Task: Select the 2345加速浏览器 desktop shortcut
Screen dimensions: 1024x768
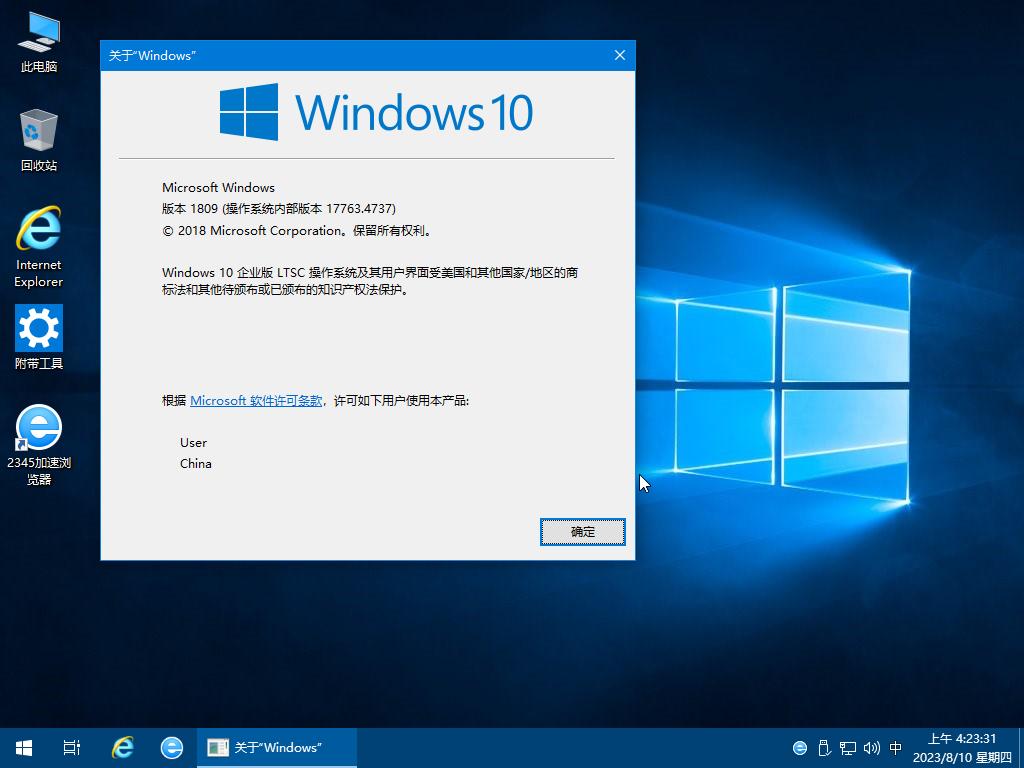Action: 39,445
